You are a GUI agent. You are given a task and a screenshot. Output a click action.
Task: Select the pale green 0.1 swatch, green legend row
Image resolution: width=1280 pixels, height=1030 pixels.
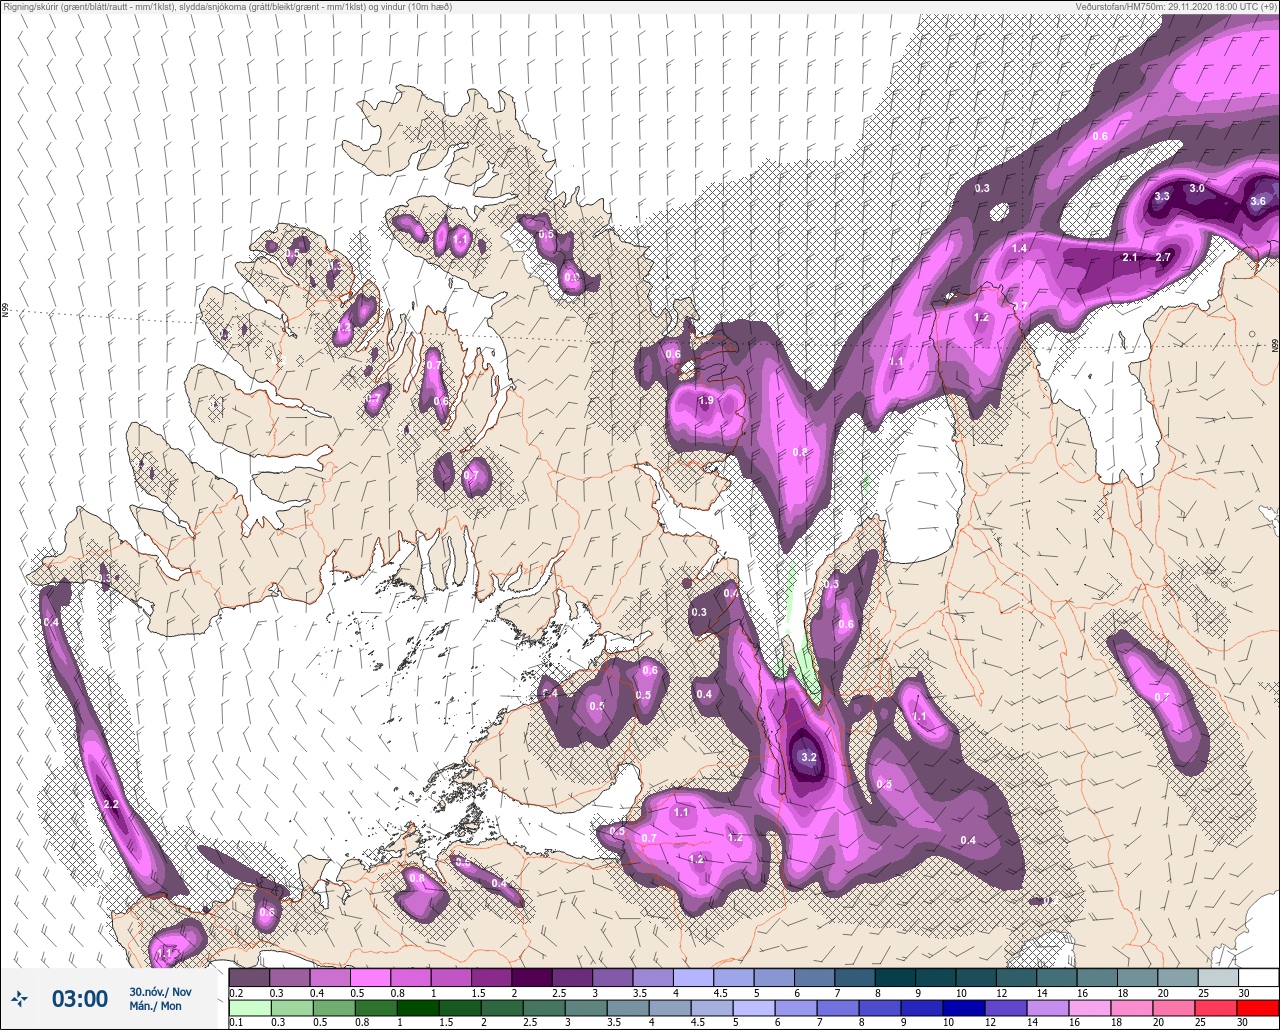point(249,1008)
